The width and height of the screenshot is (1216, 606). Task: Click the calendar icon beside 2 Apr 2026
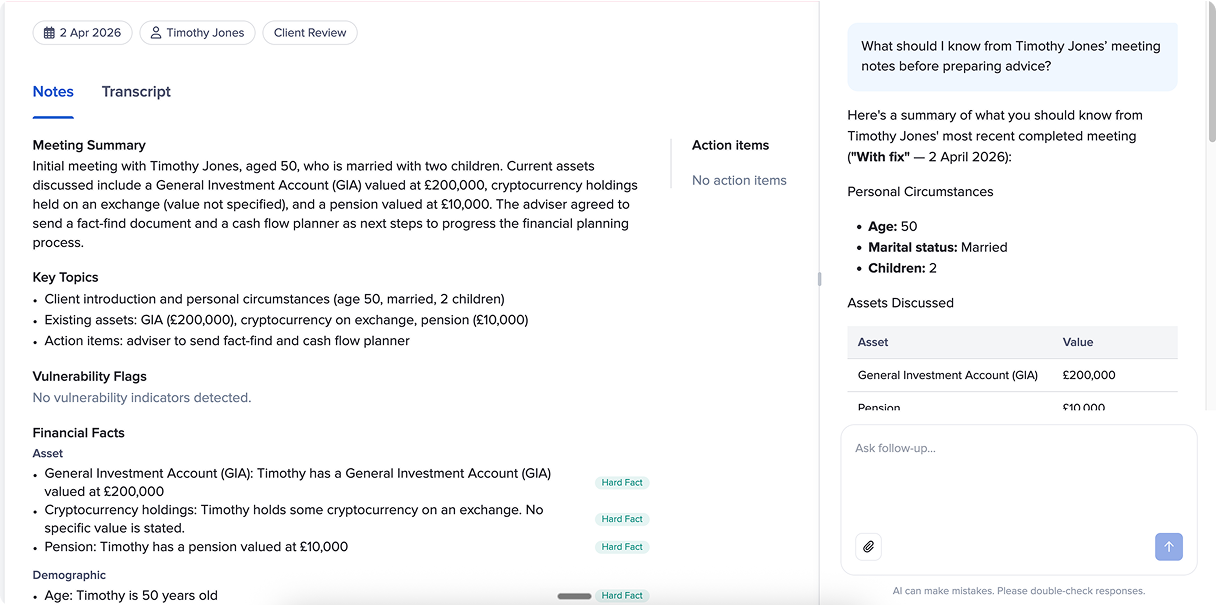coord(49,33)
